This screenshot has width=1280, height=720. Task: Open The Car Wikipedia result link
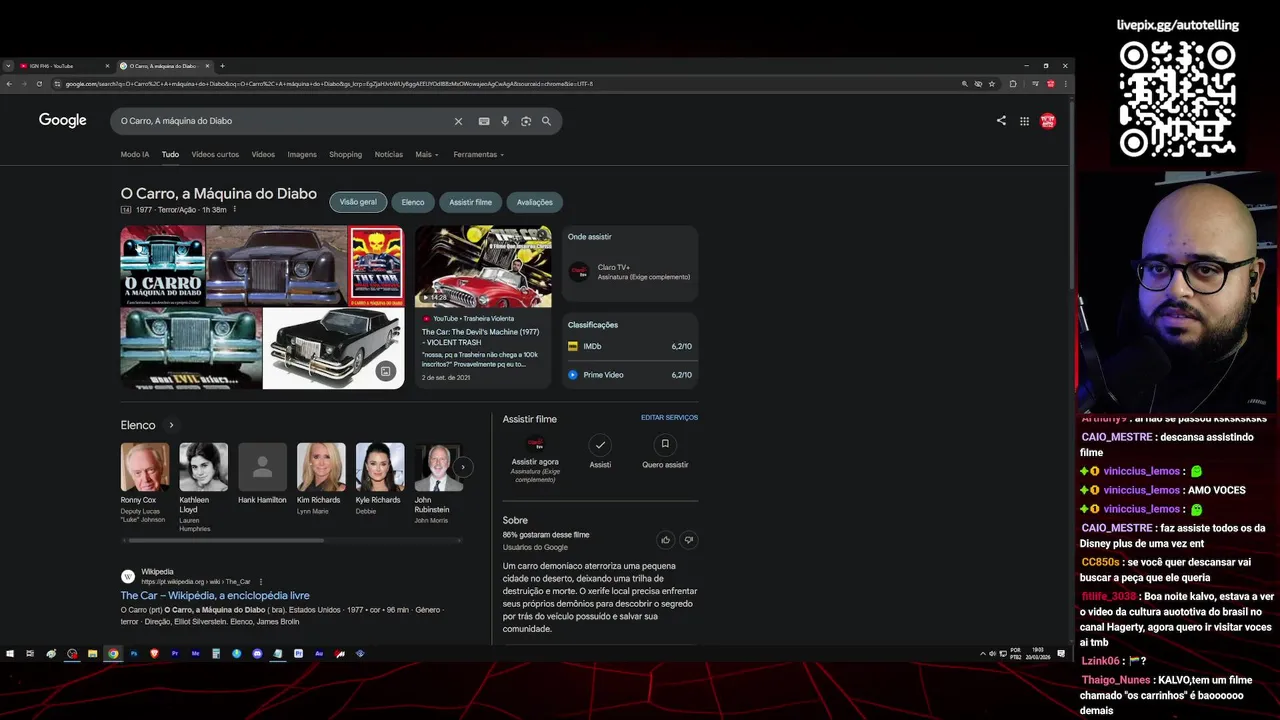pyautogui.click(x=215, y=596)
